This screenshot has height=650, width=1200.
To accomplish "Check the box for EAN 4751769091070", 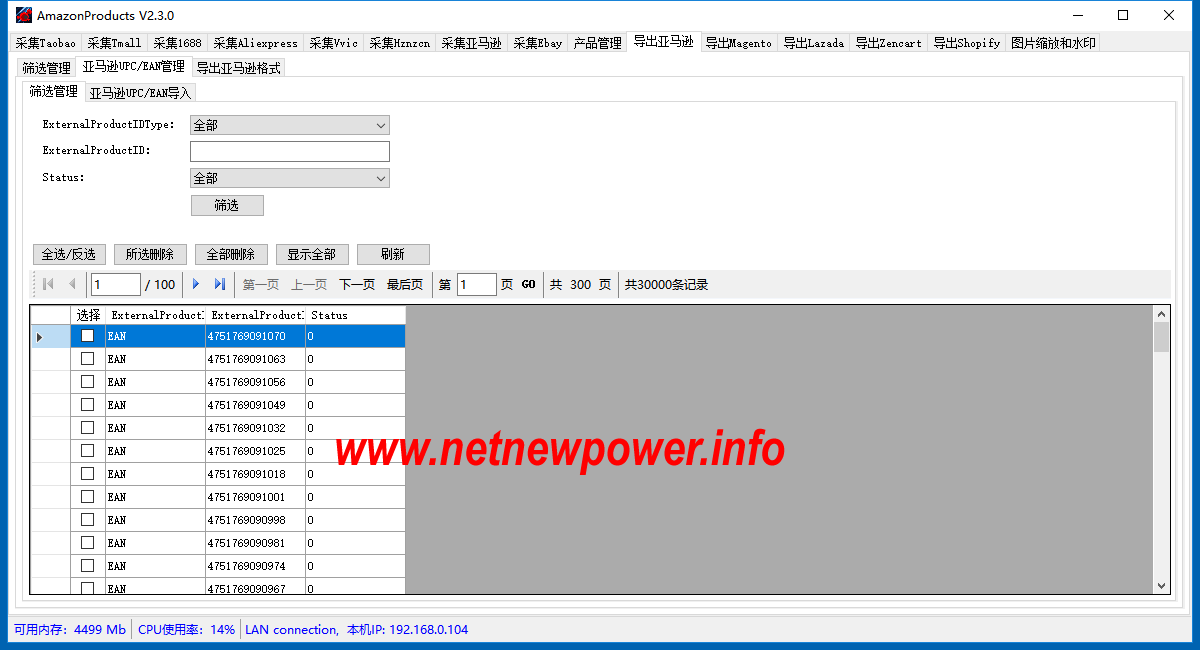I will (x=88, y=336).
